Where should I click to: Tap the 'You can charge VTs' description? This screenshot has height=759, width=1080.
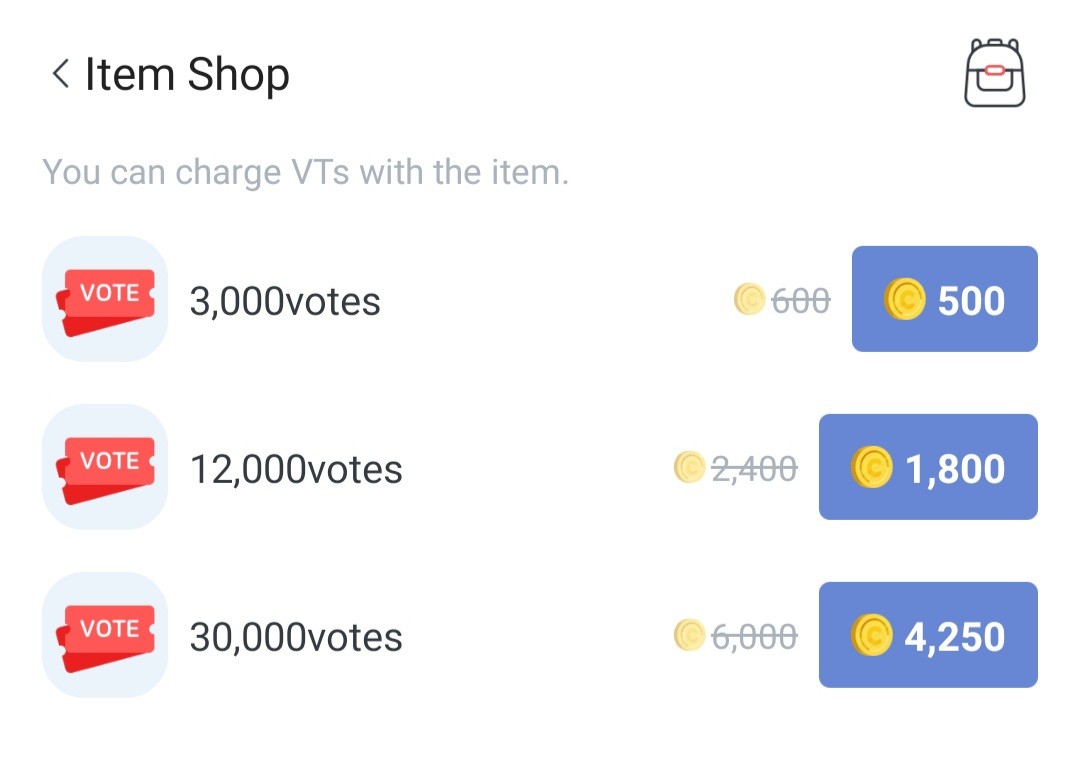coord(305,173)
